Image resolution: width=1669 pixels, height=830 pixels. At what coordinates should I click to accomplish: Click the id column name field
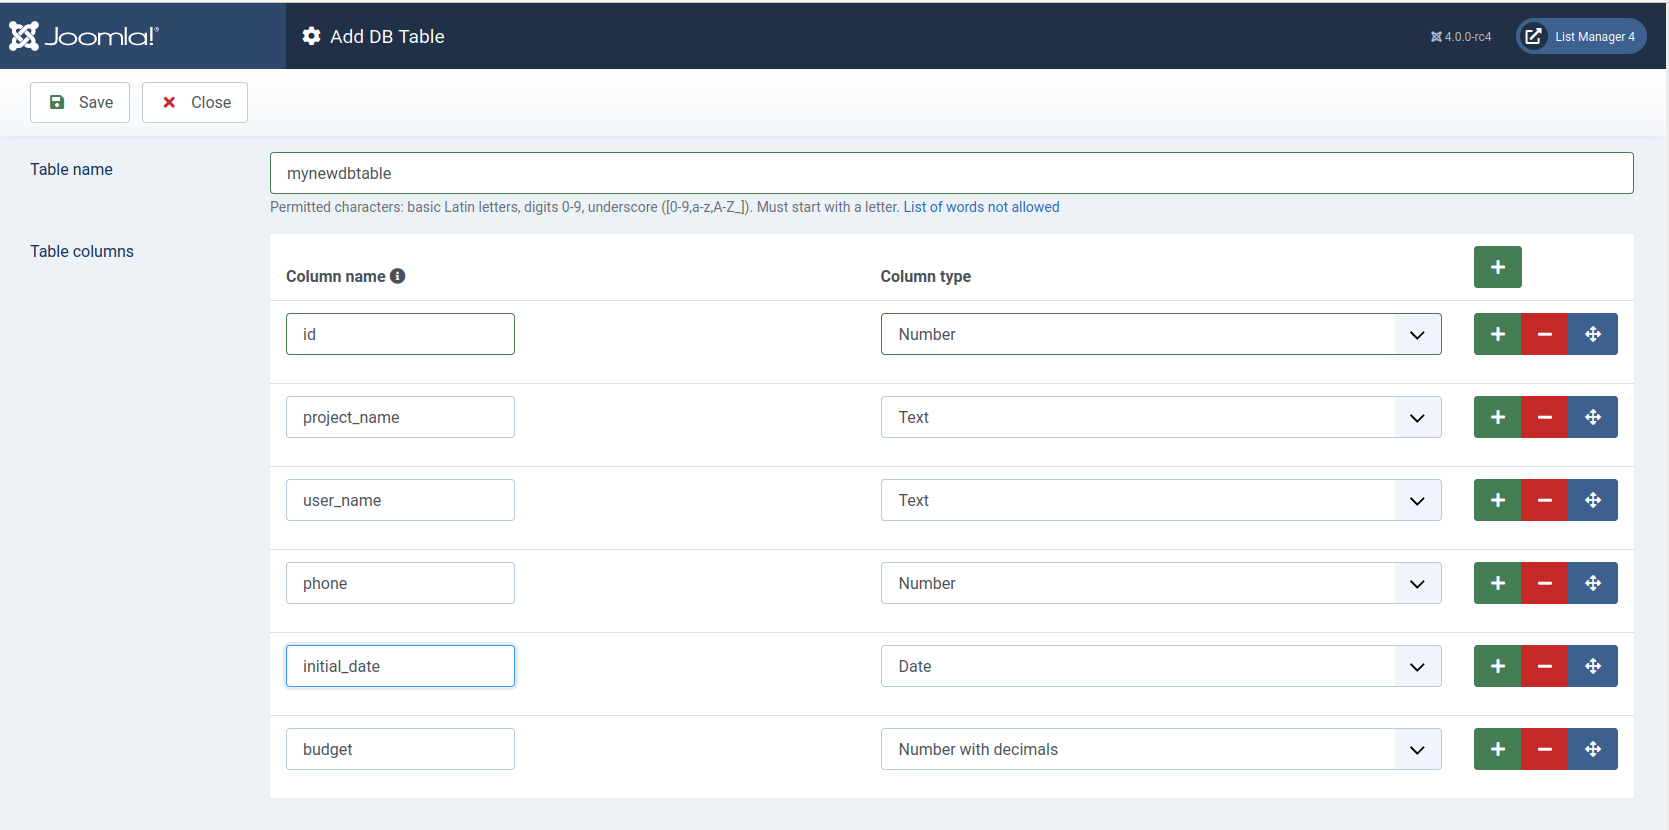400,334
